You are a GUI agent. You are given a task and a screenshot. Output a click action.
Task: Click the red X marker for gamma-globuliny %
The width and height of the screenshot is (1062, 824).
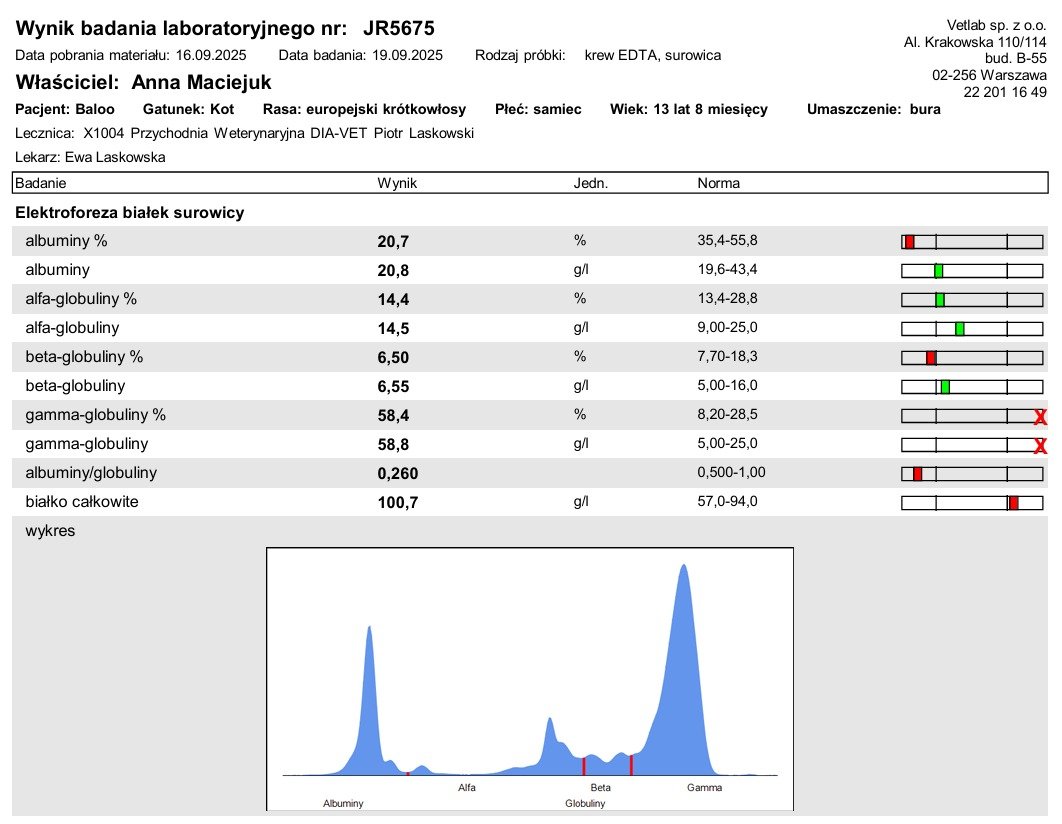click(x=1040, y=416)
